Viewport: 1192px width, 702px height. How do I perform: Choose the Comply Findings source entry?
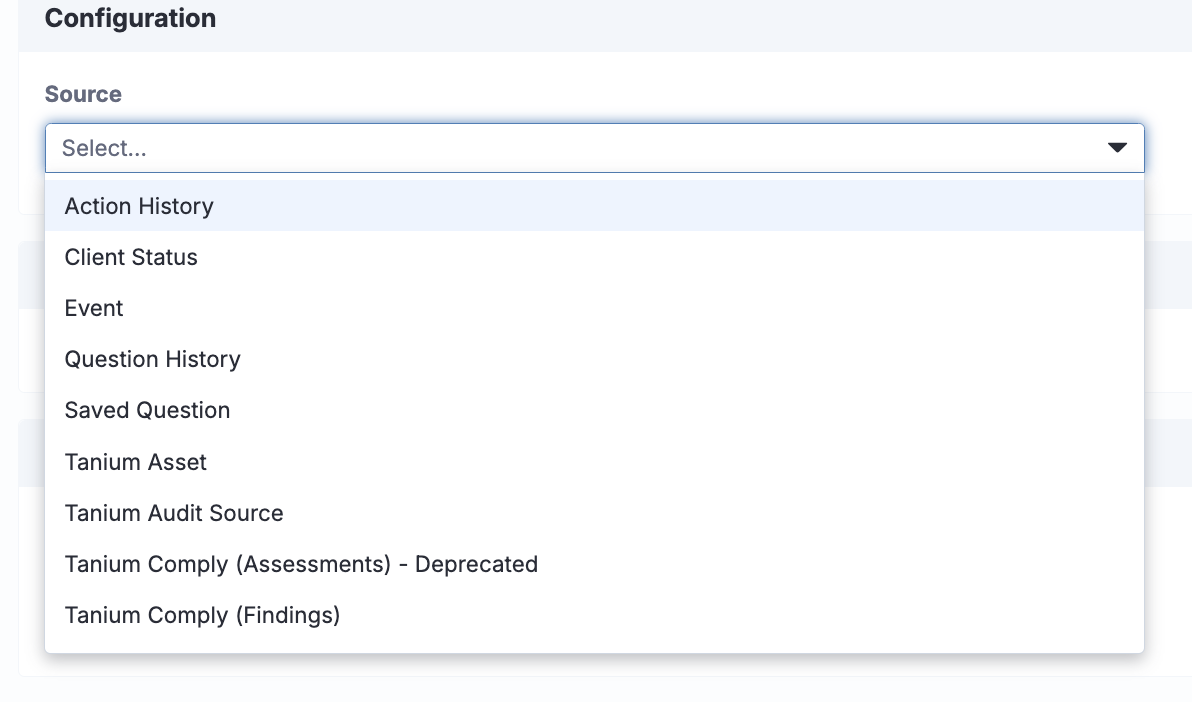point(202,615)
